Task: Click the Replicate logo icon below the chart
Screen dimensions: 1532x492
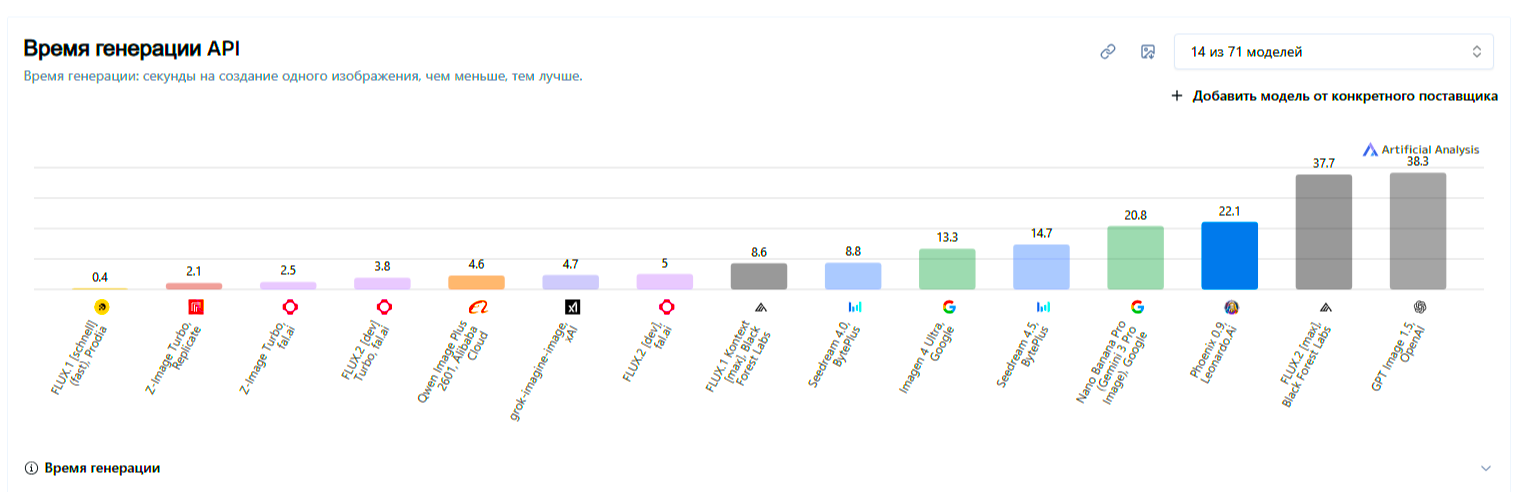Action: point(195,306)
